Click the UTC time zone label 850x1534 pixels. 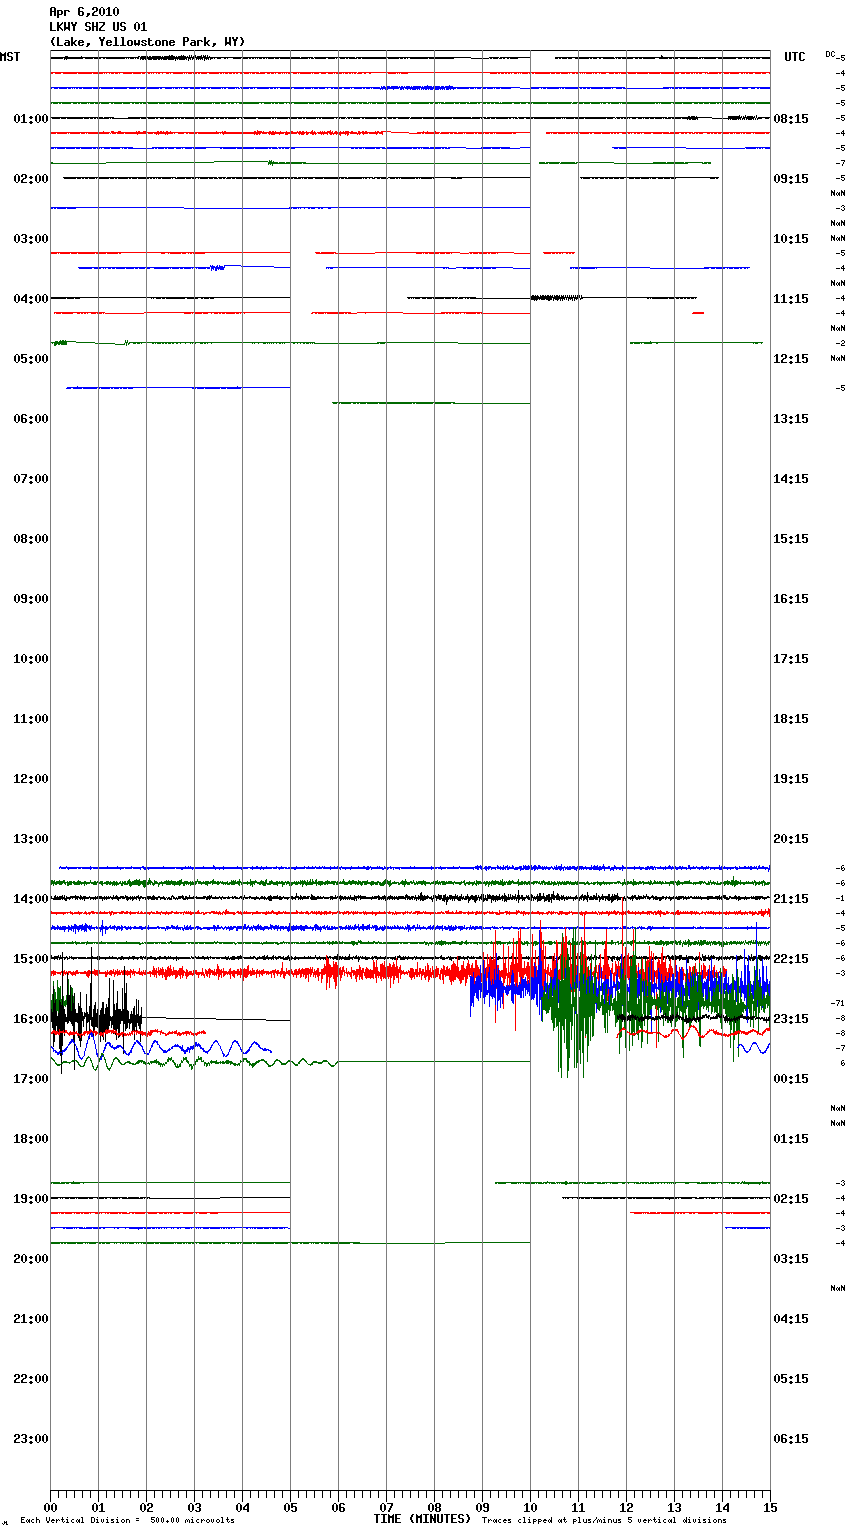click(795, 57)
